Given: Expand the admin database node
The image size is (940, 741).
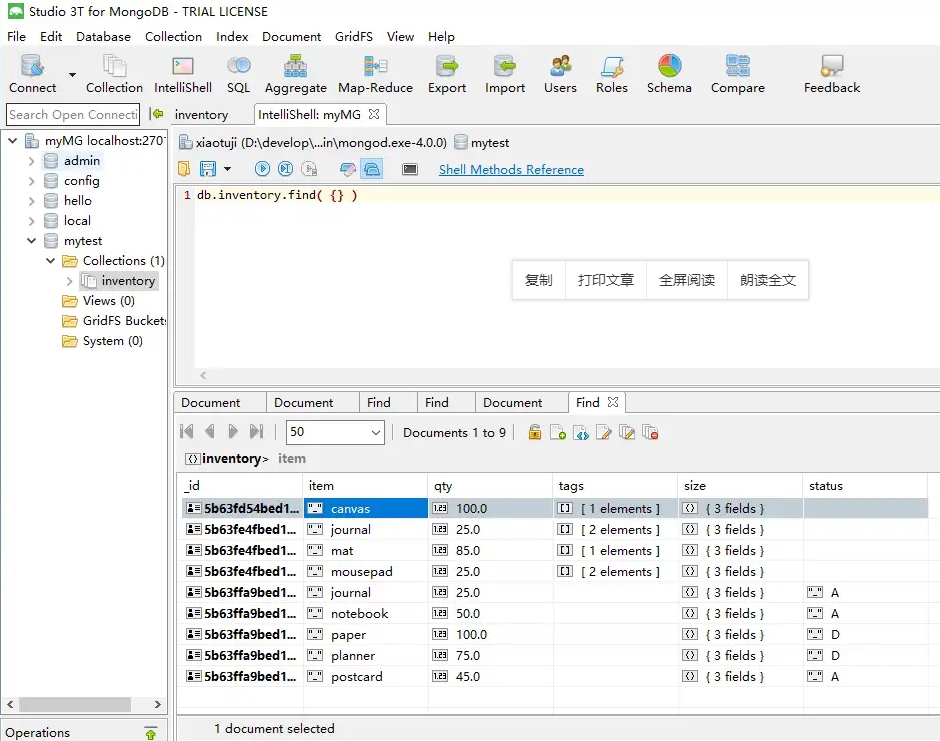Looking at the screenshot, I should 32,161.
